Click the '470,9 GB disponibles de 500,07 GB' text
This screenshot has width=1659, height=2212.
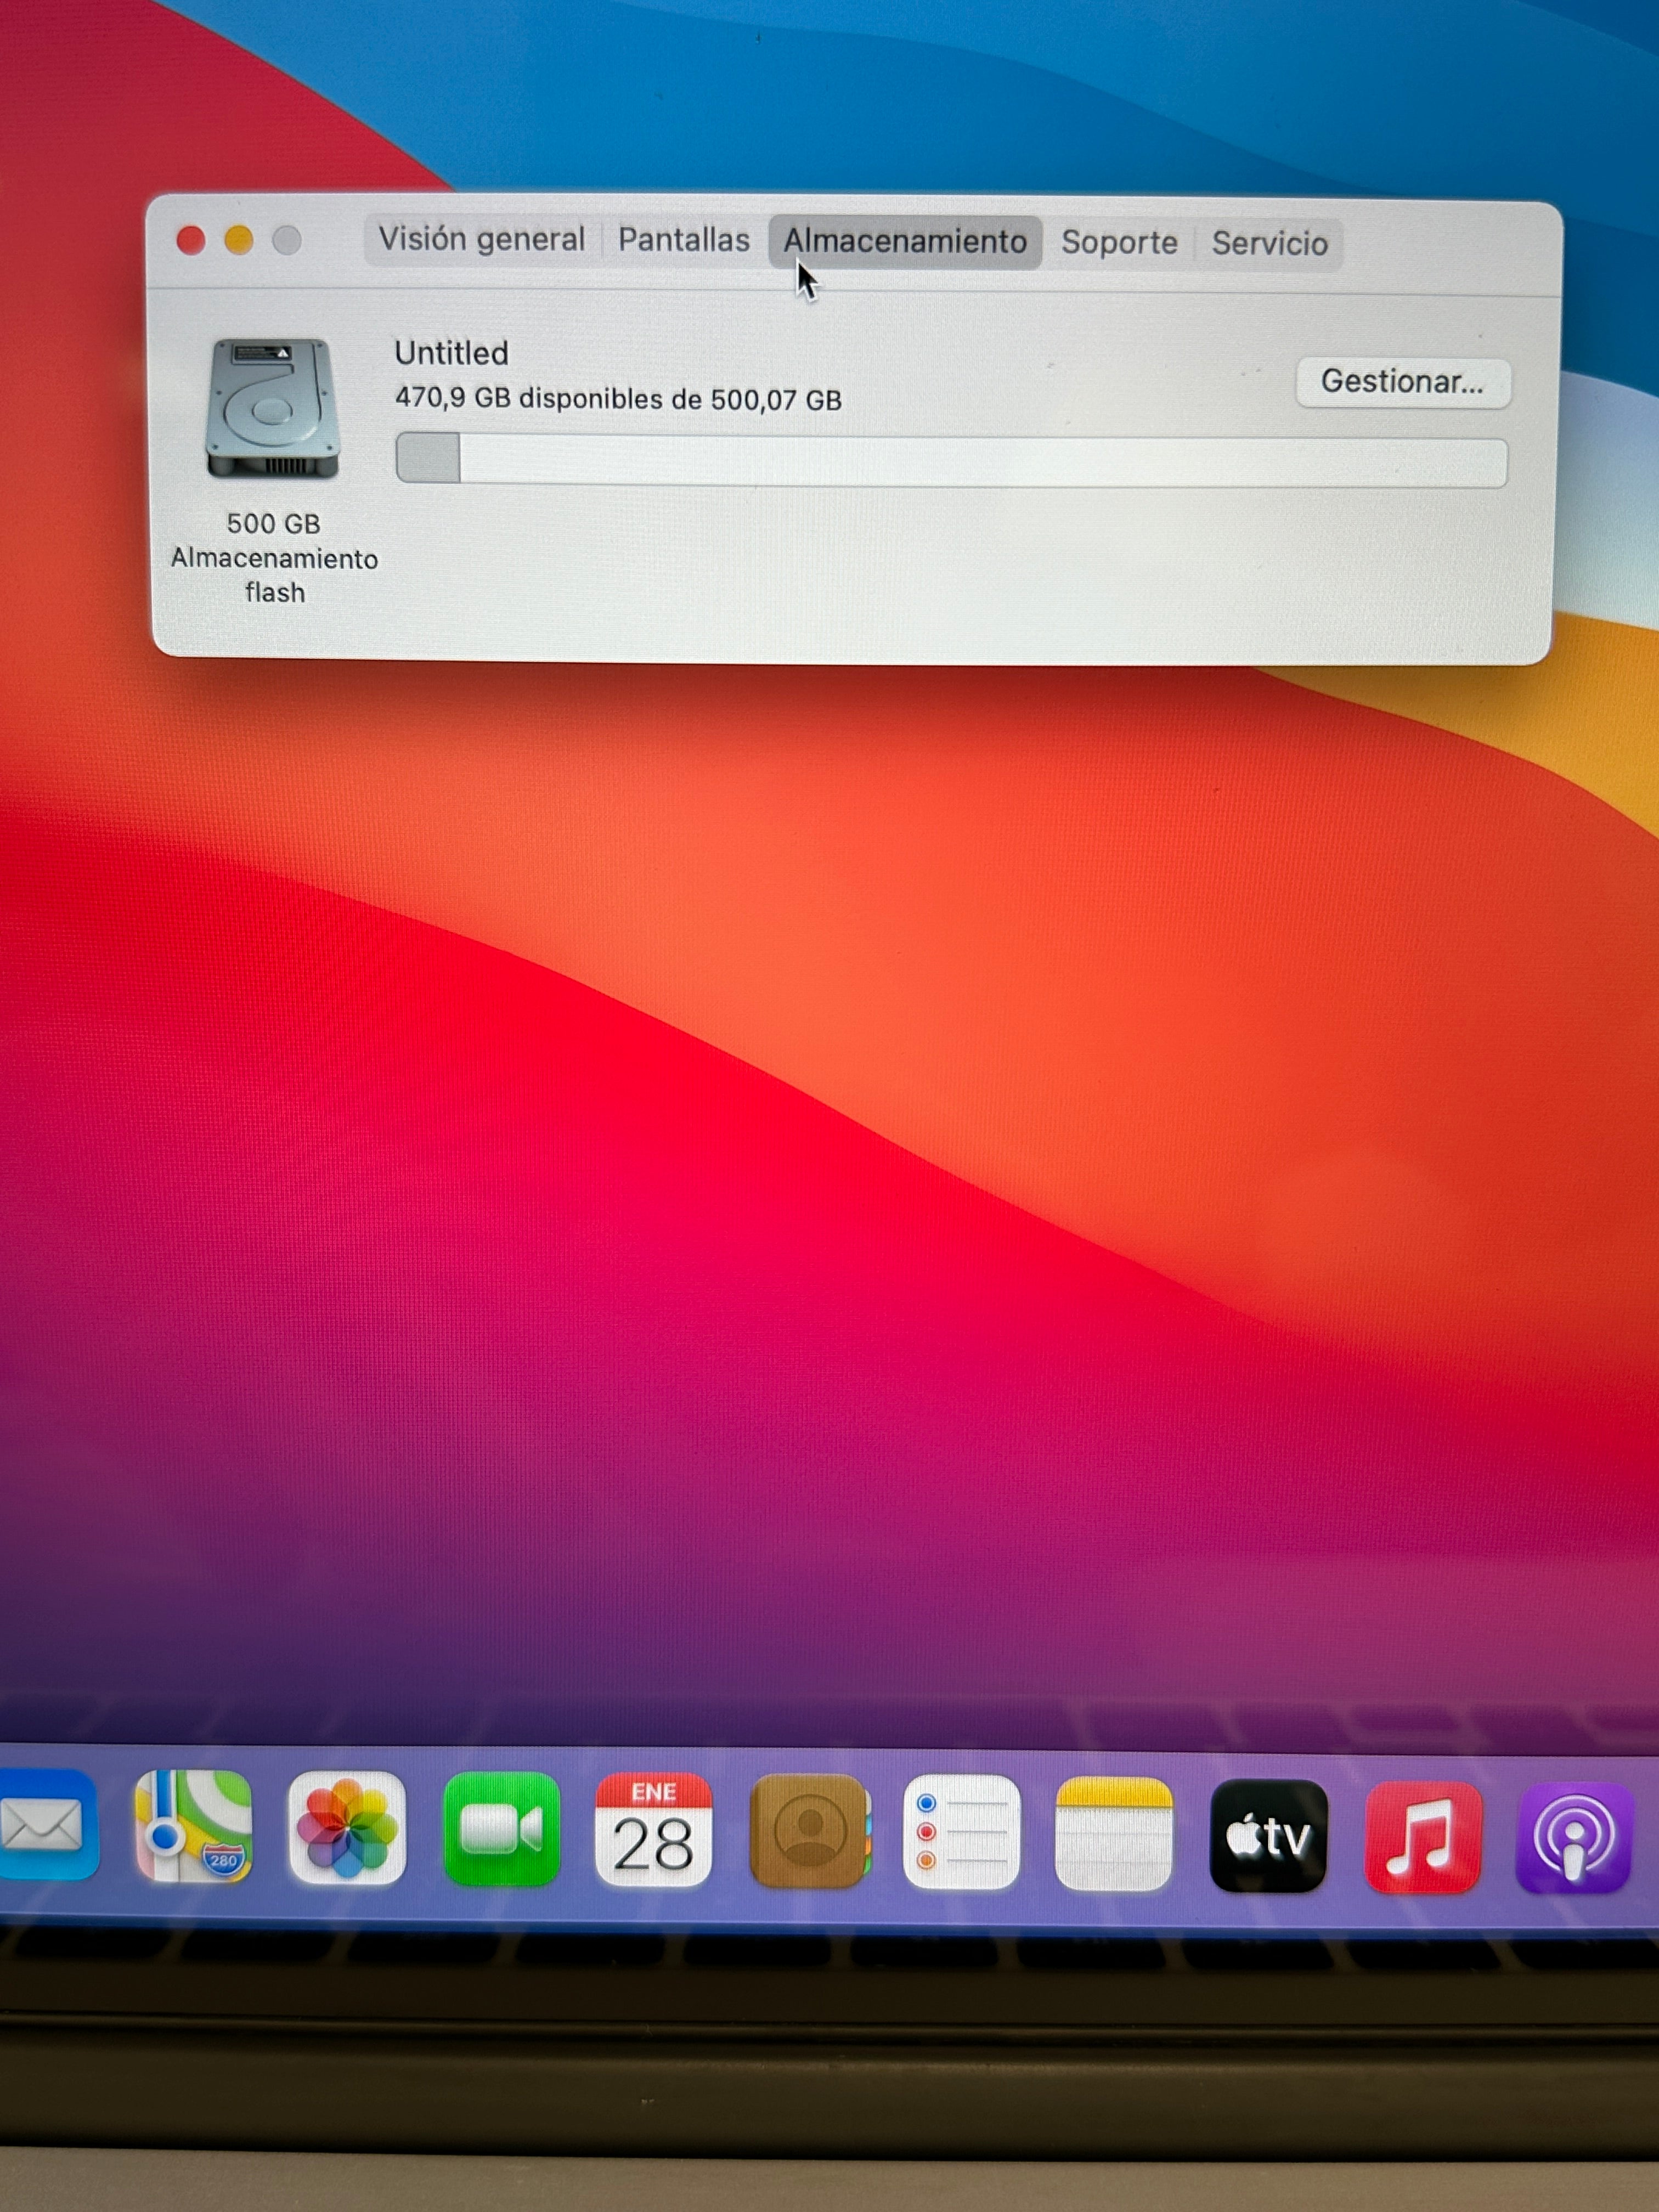point(618,399)
